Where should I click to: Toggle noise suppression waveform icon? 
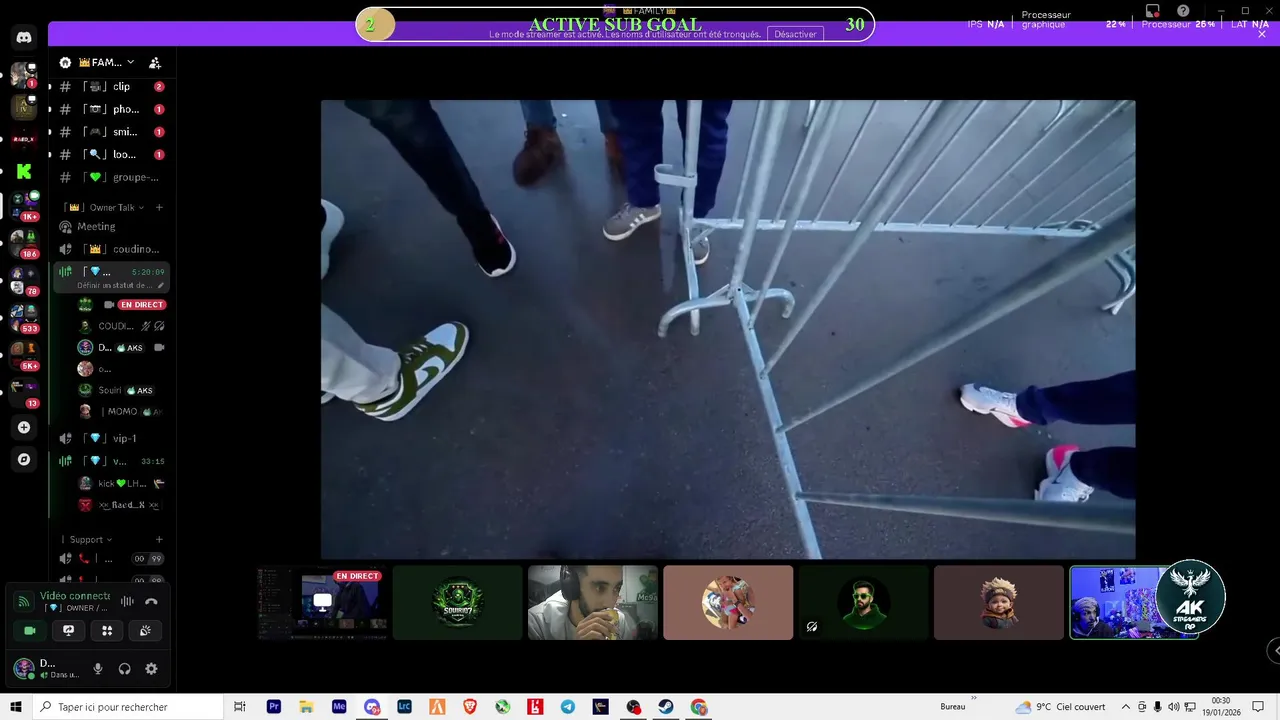127,601
